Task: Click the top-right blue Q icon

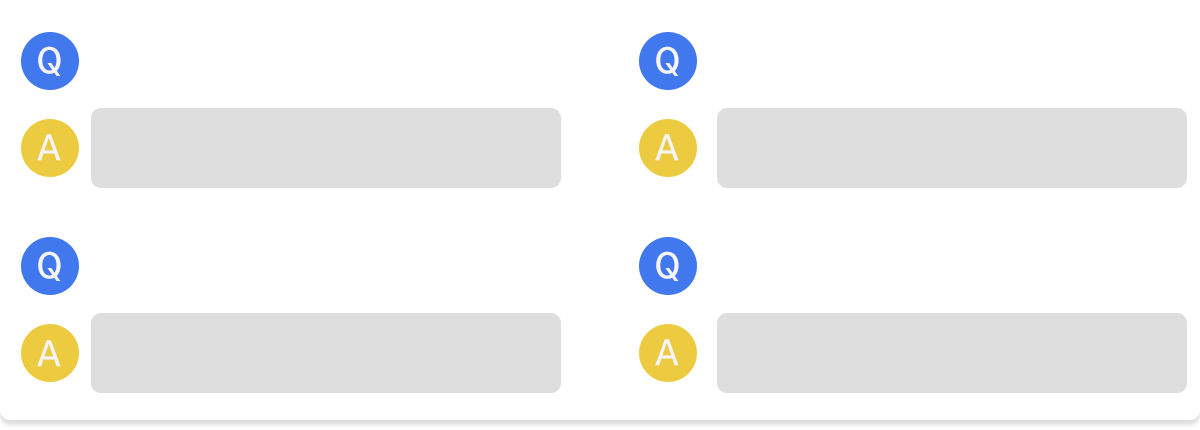Action: (668, 61)
